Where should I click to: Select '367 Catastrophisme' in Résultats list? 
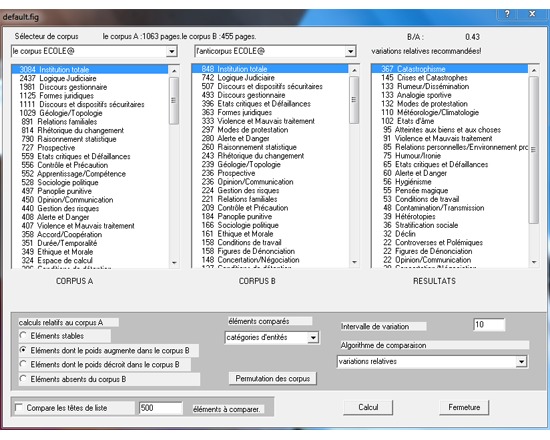pos(450,69)
